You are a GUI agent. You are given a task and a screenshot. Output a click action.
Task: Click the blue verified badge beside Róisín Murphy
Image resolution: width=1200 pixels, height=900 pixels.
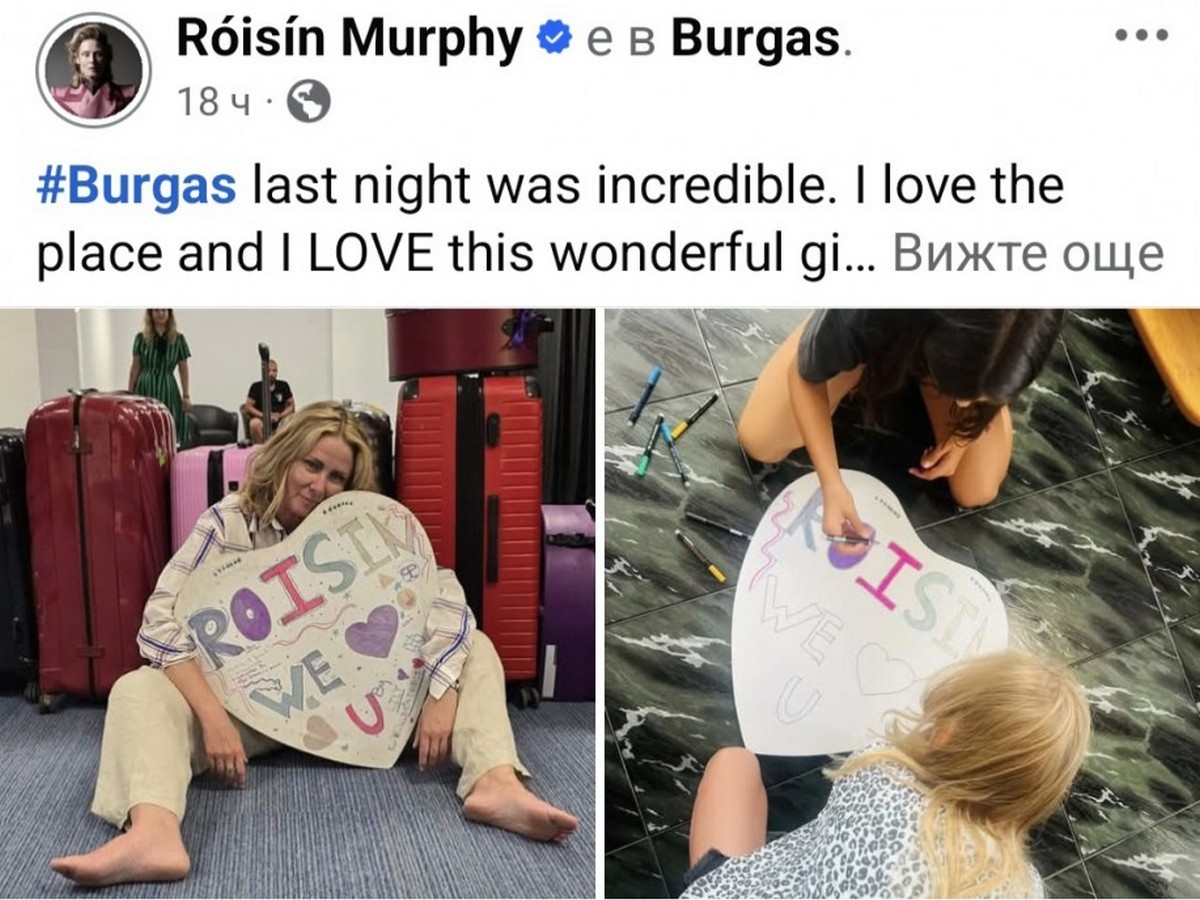(553, 39)
